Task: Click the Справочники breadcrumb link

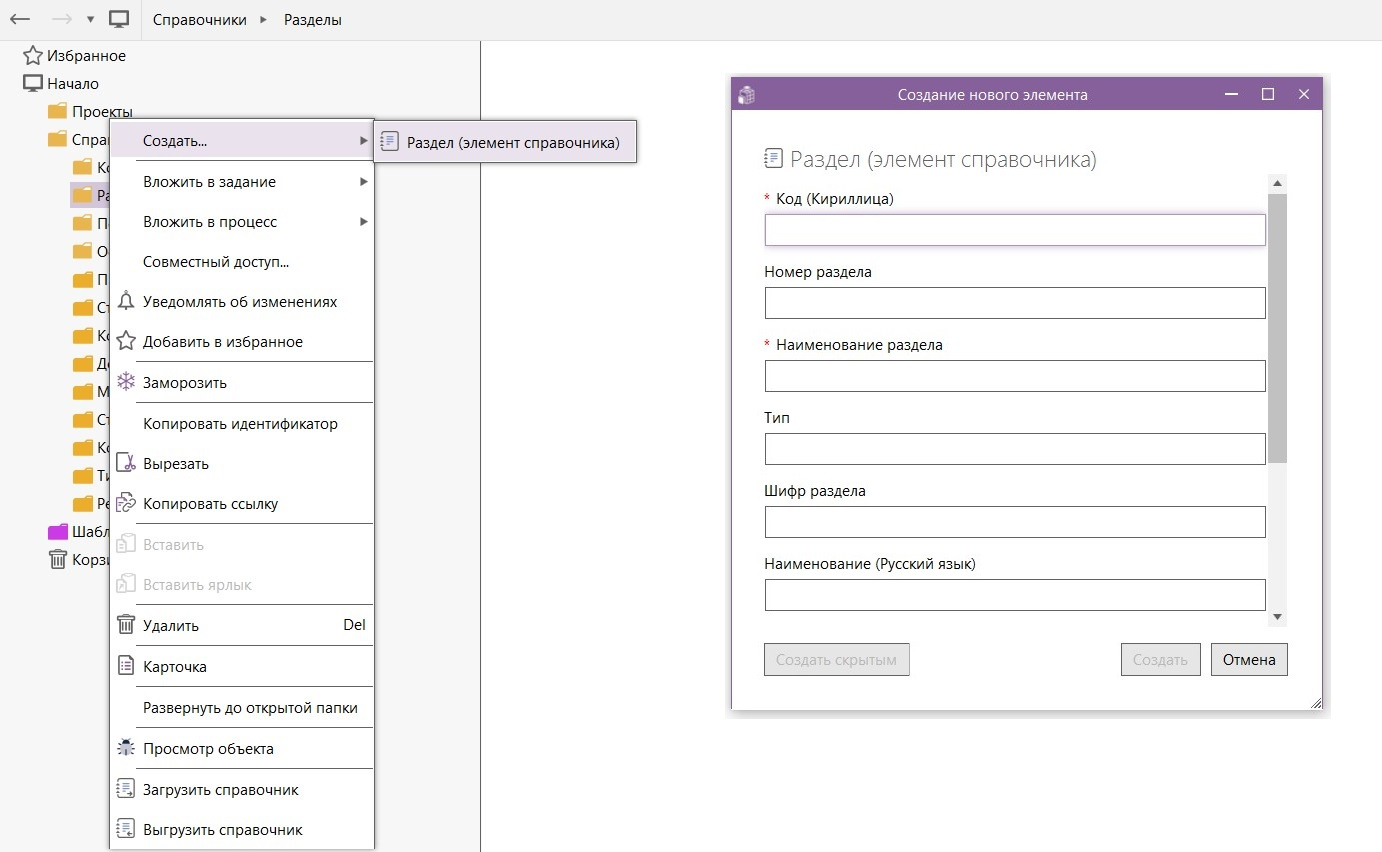Action: click(200, 19)
